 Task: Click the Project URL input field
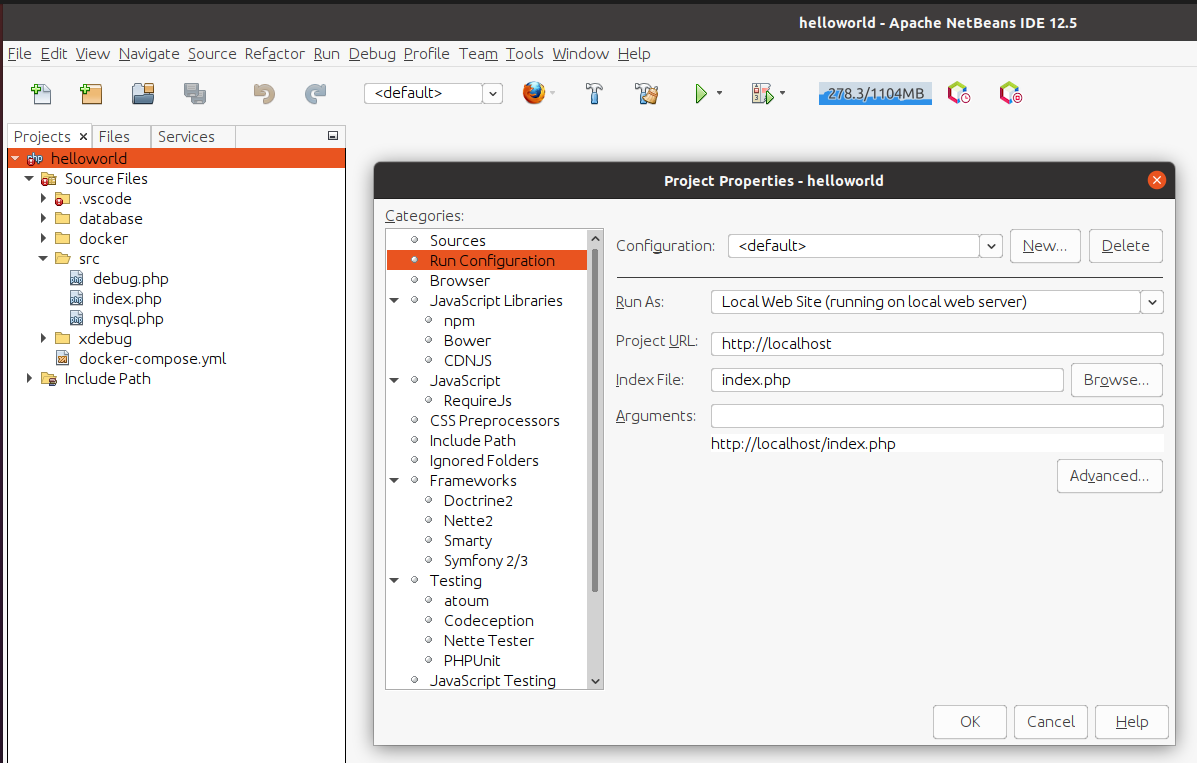tap(937, 344)
